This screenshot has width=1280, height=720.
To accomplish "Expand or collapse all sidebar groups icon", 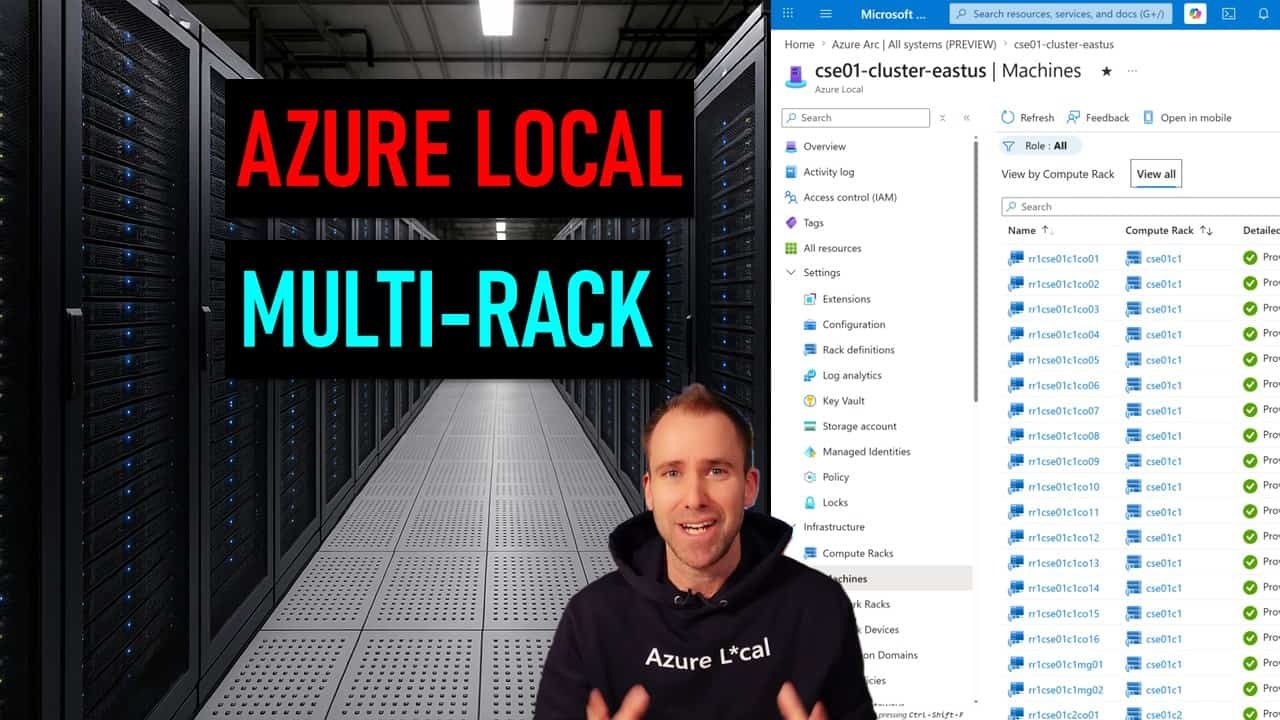I will click(x=943, y=118).
